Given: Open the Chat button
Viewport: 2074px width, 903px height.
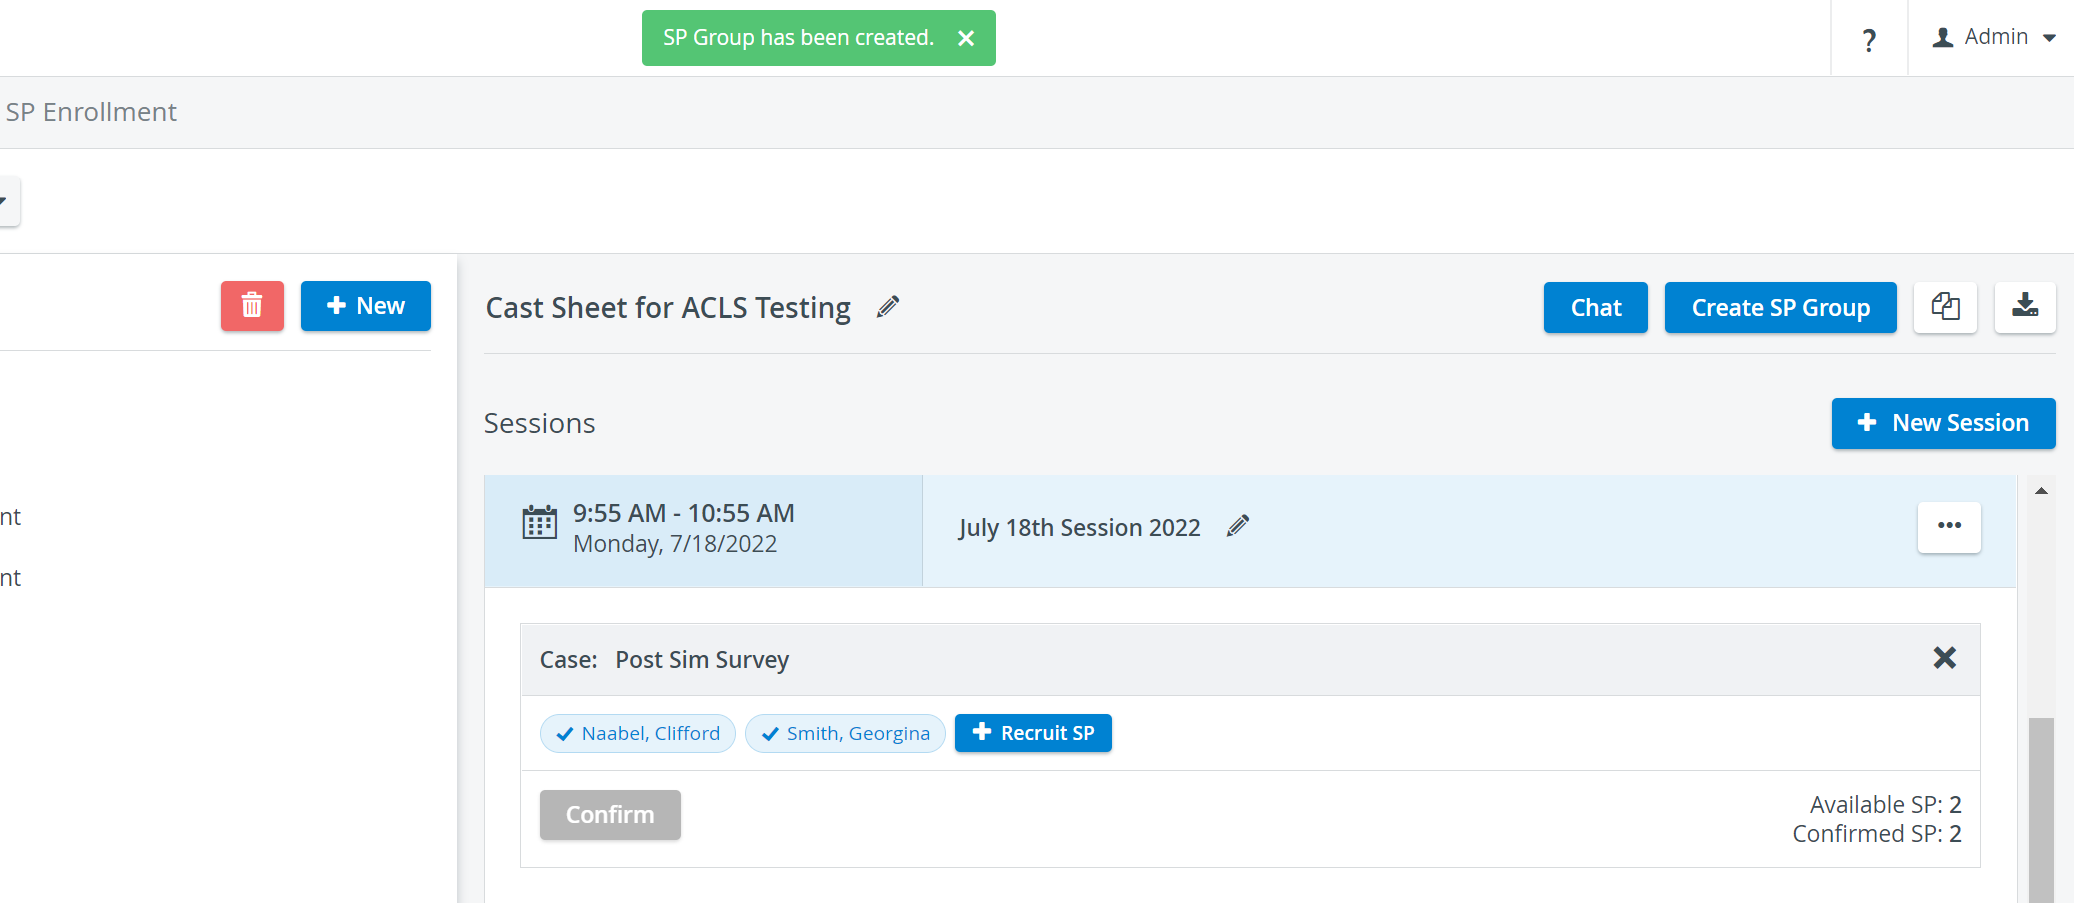Looking at the screenshot, I should coord(1595,307).
